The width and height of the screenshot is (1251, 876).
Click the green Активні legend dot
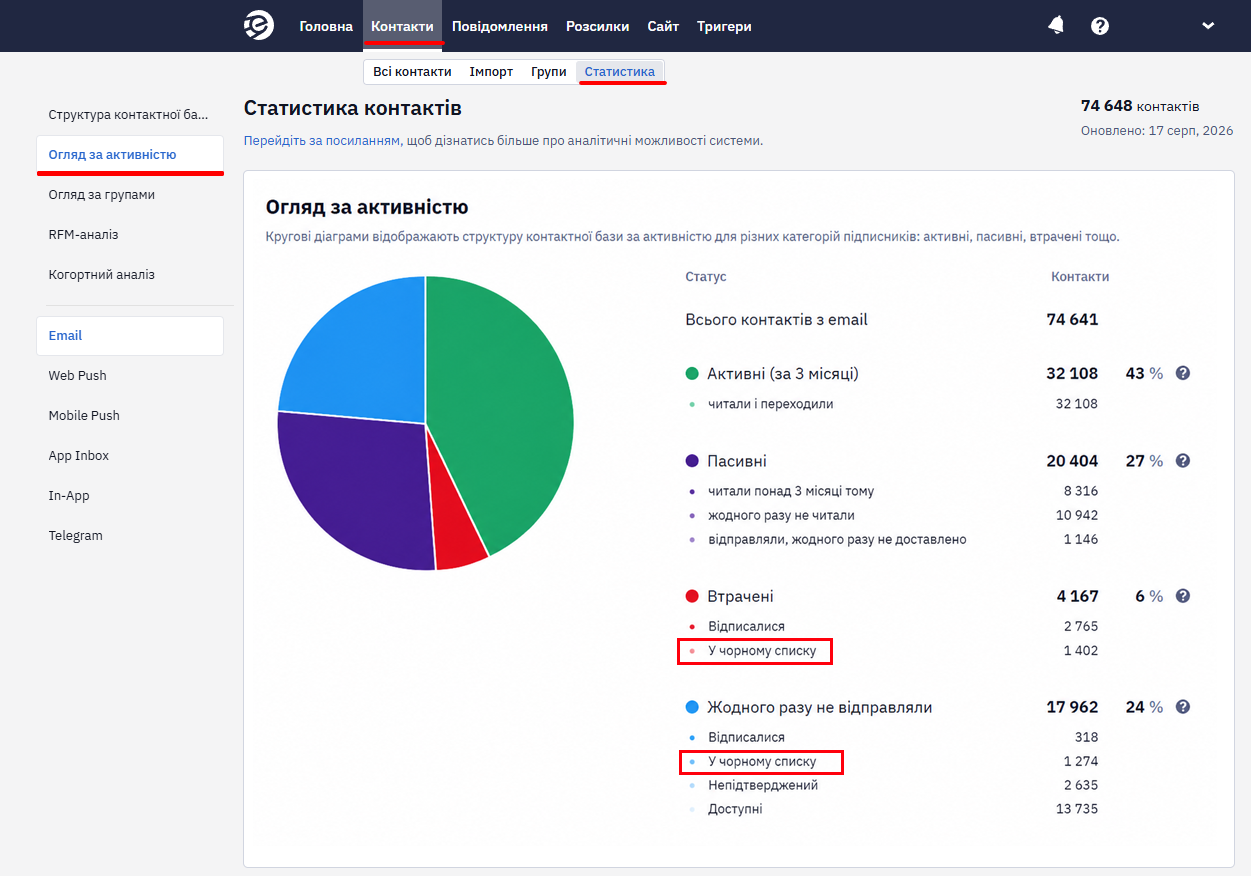click(x=692, y=374)
